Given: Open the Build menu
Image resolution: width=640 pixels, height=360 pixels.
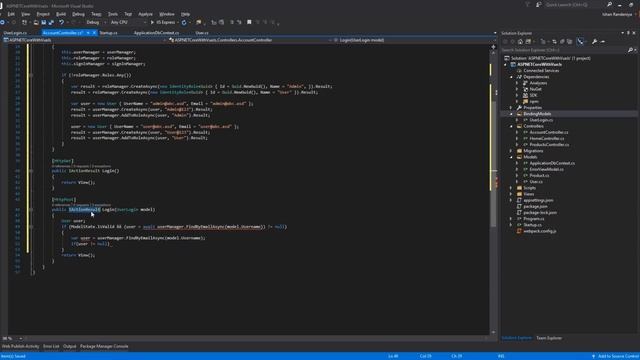Looking at the screenshot, I should (61, 14).
